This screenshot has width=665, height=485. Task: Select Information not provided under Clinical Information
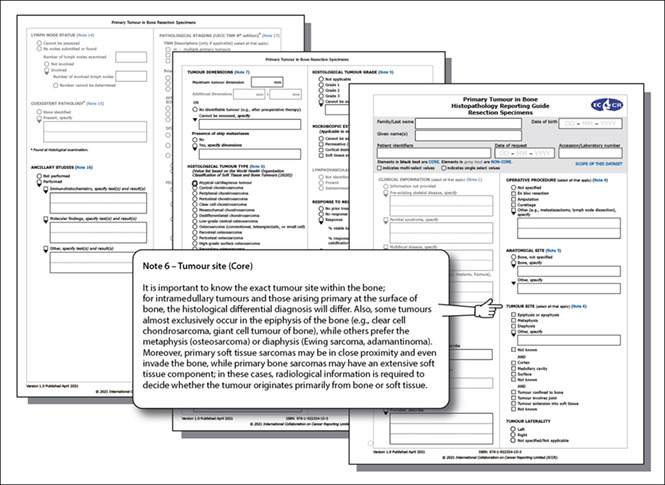click(386, 186)
